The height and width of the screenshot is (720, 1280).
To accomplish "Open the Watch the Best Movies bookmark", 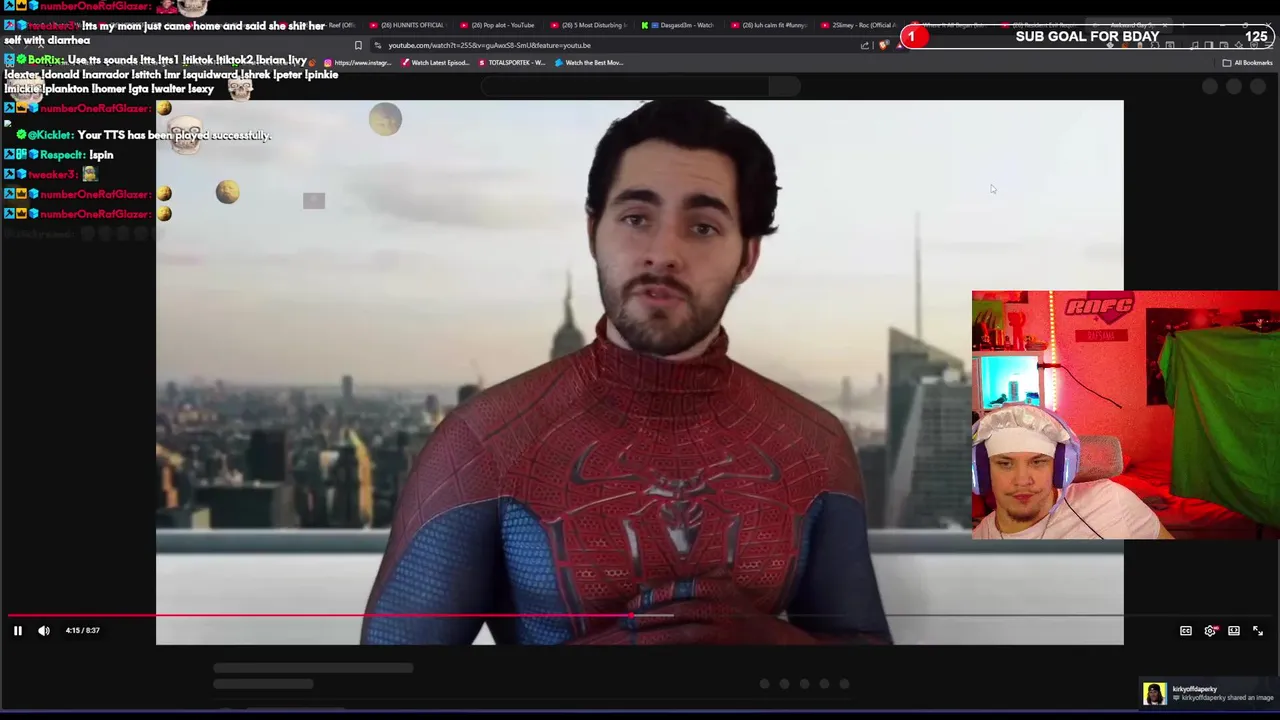I will (x=589, y=63).
